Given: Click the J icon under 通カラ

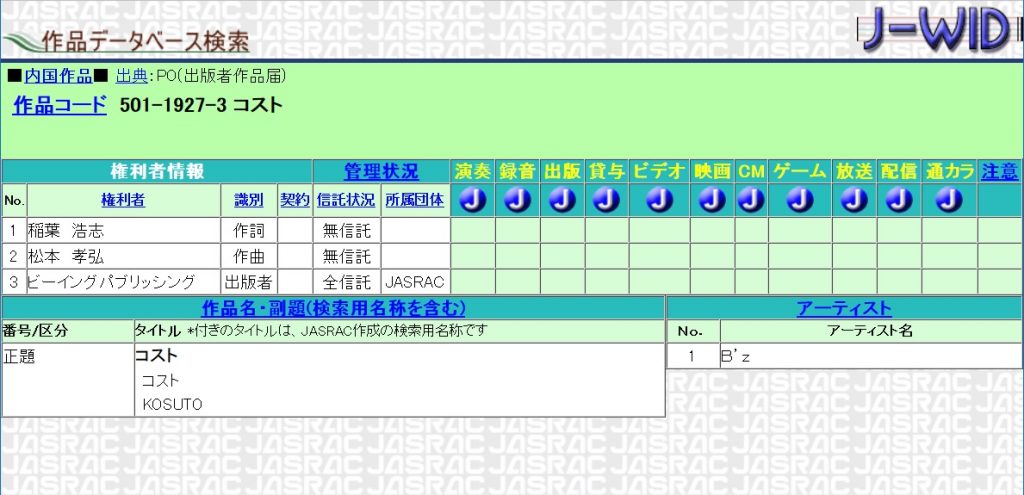Looking at the screenshot, I should pyautogui.click(x=949, y=200).
